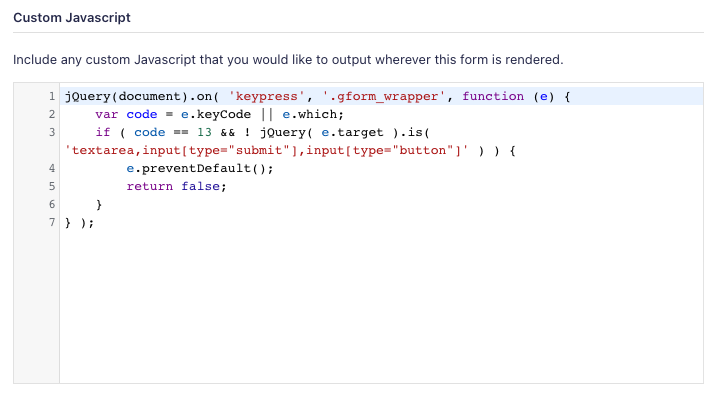Click the false keyword on line 5
Screen dimensions: 718x399
click(x=200, y=186)
